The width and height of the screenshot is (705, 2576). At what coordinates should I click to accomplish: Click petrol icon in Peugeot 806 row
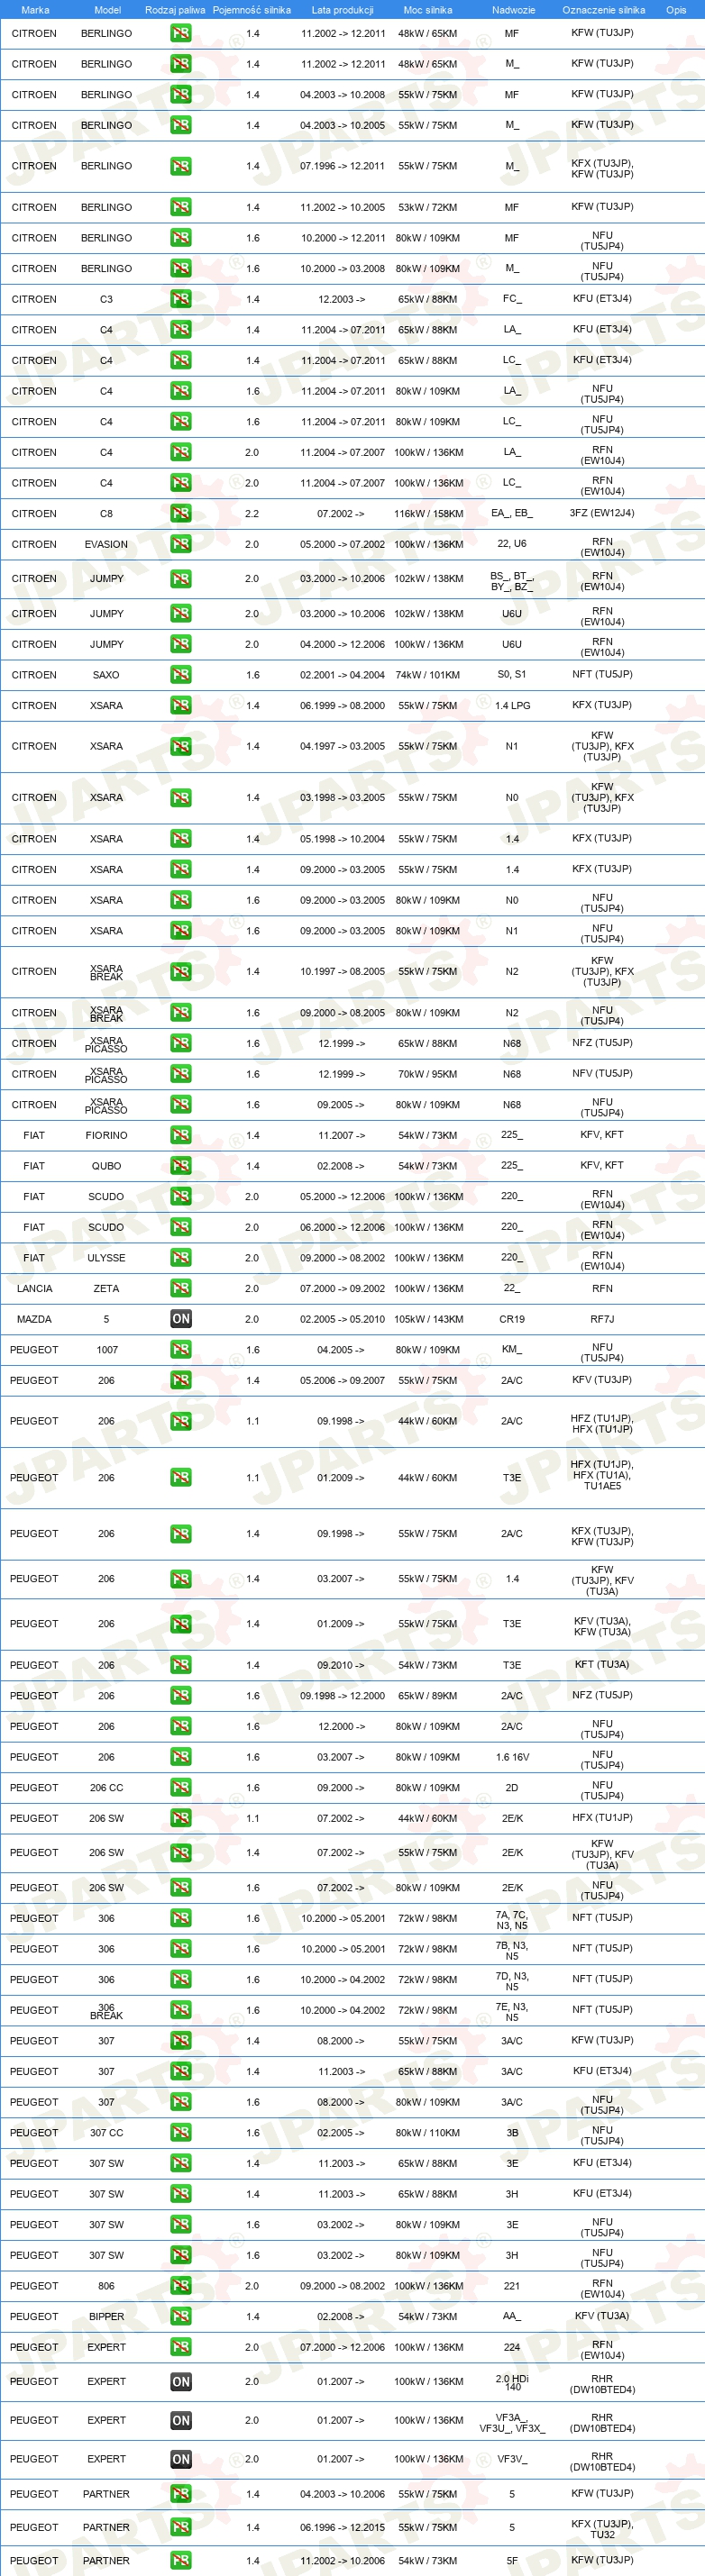pos(181,2286)
